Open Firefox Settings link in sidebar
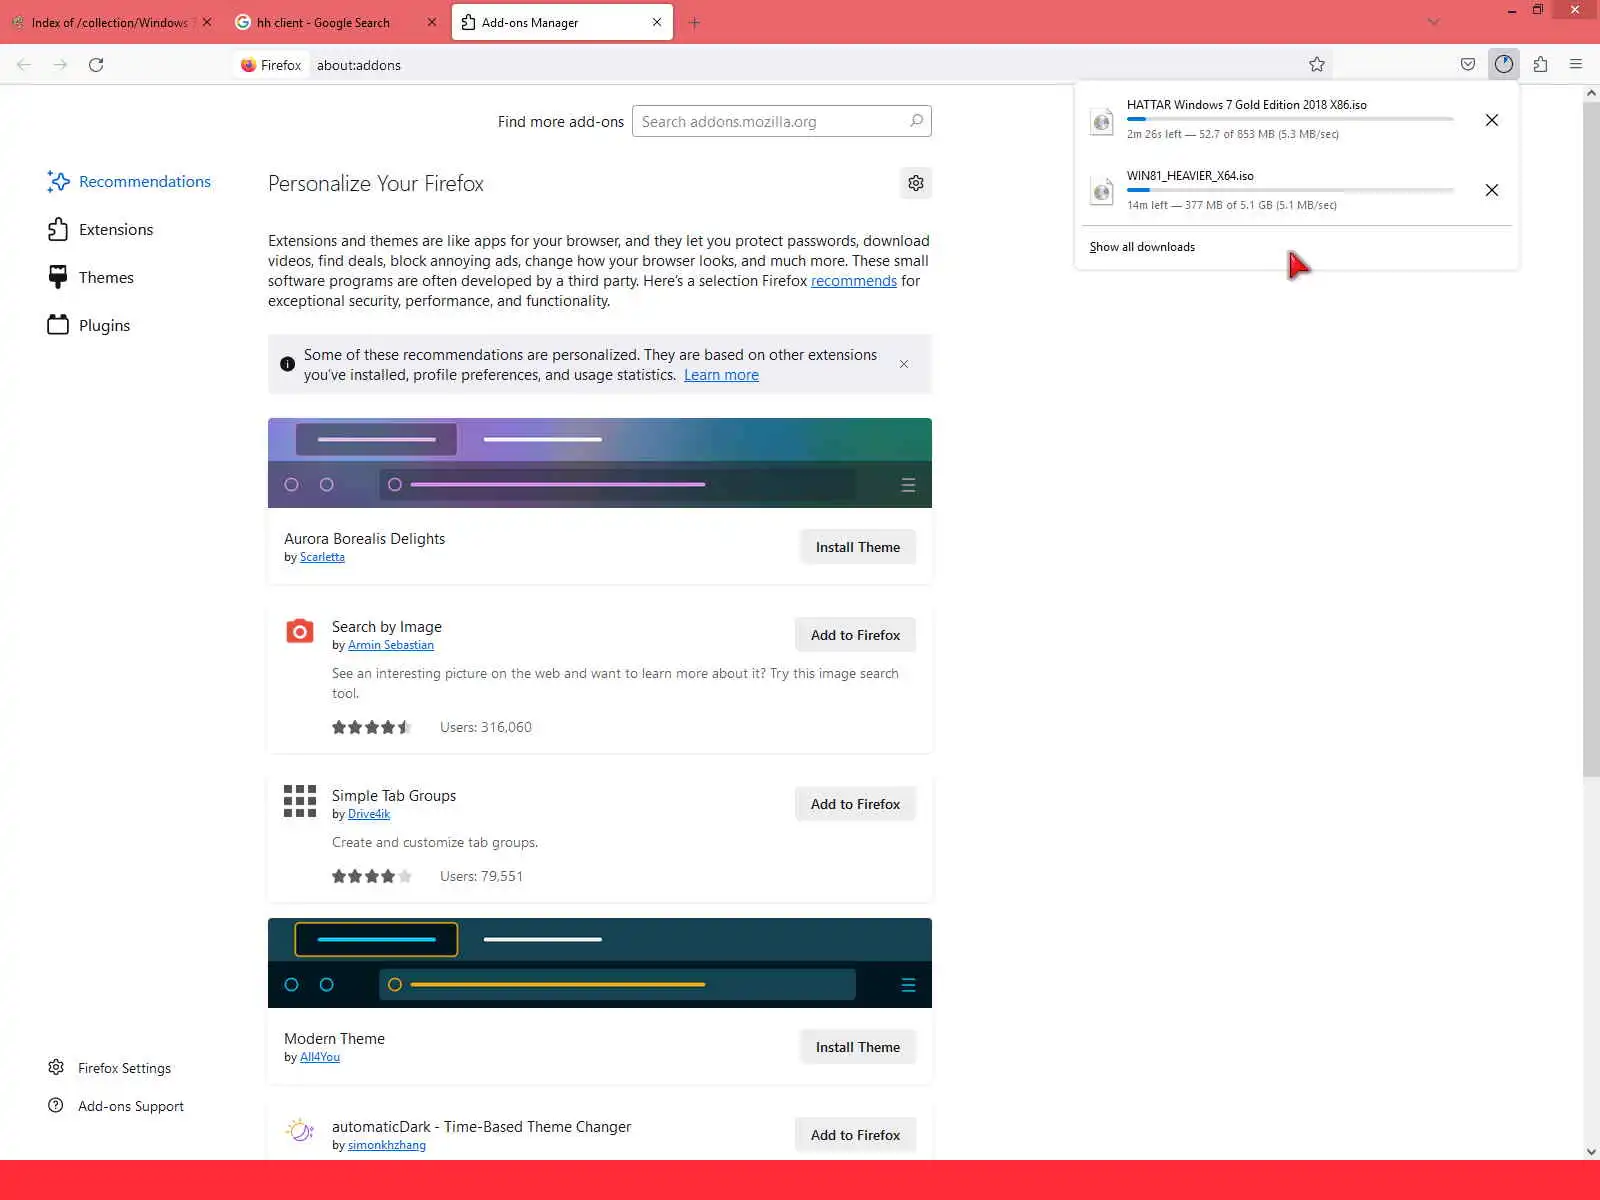Screen dimensions: 1600x1200 click(110, 1068)
